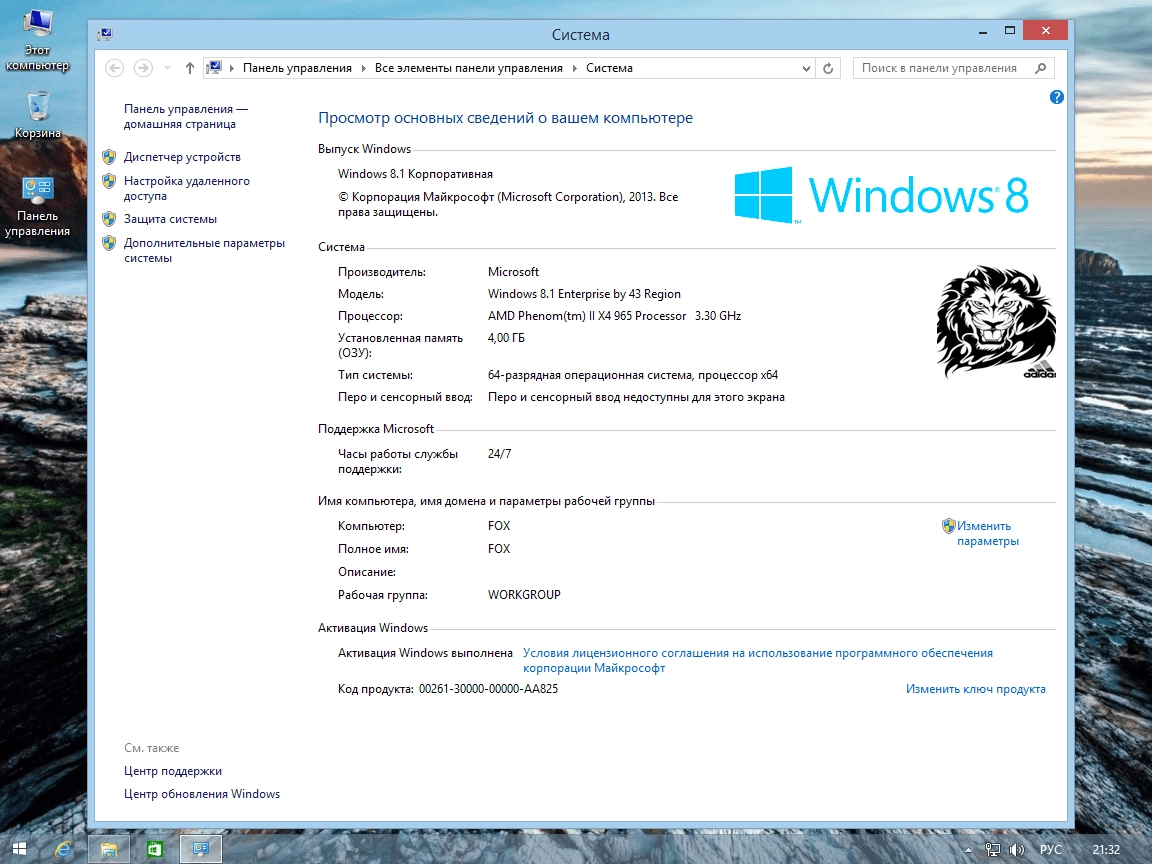Expand arrow after Панель управления breadcrumb
This screenshot has width=1152, height=864.
(363, 68)
